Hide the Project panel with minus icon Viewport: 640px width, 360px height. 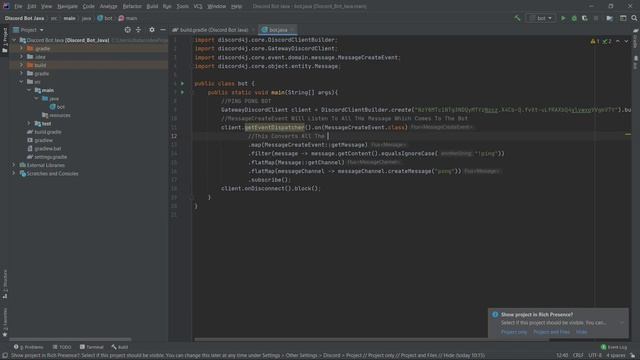tap(162, 30)
